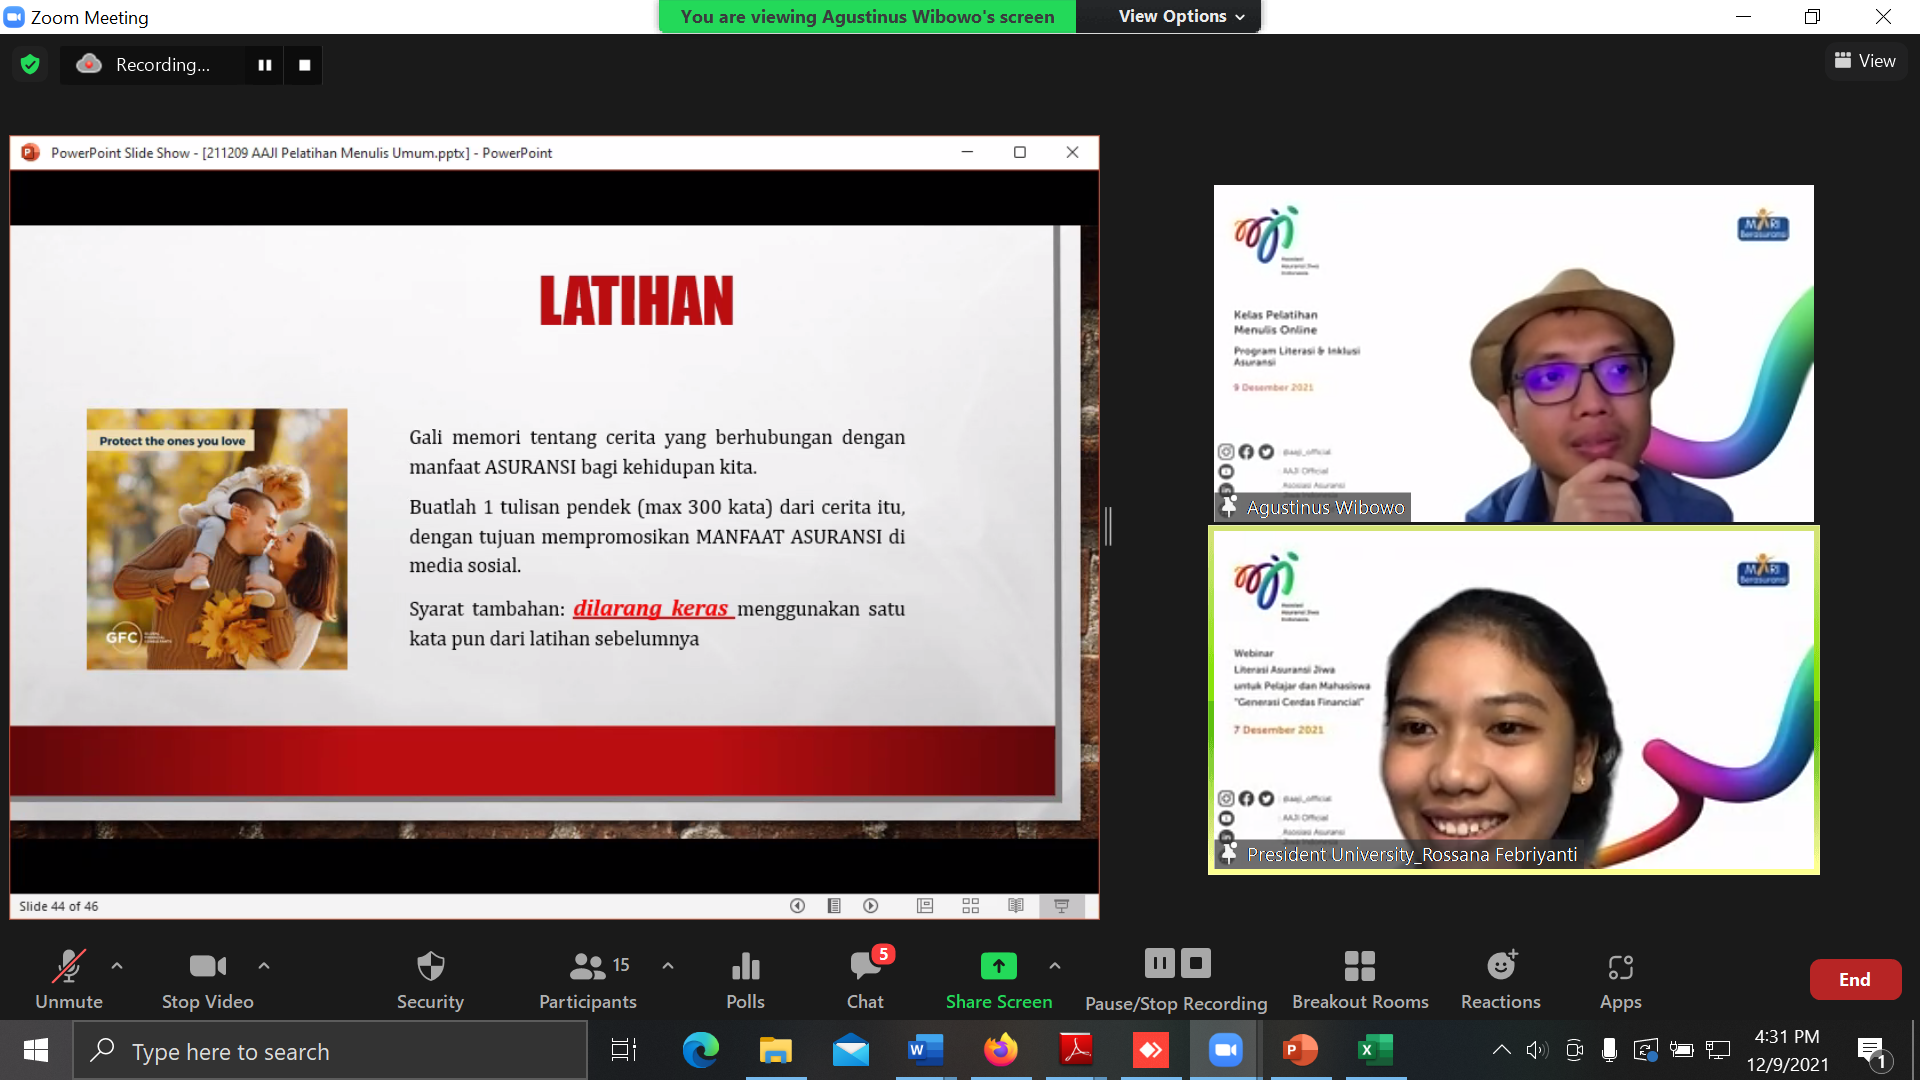Pause recording from the bottom toolbar
This screenshot has height=1080, width=1920.
tap(1160, 964)
